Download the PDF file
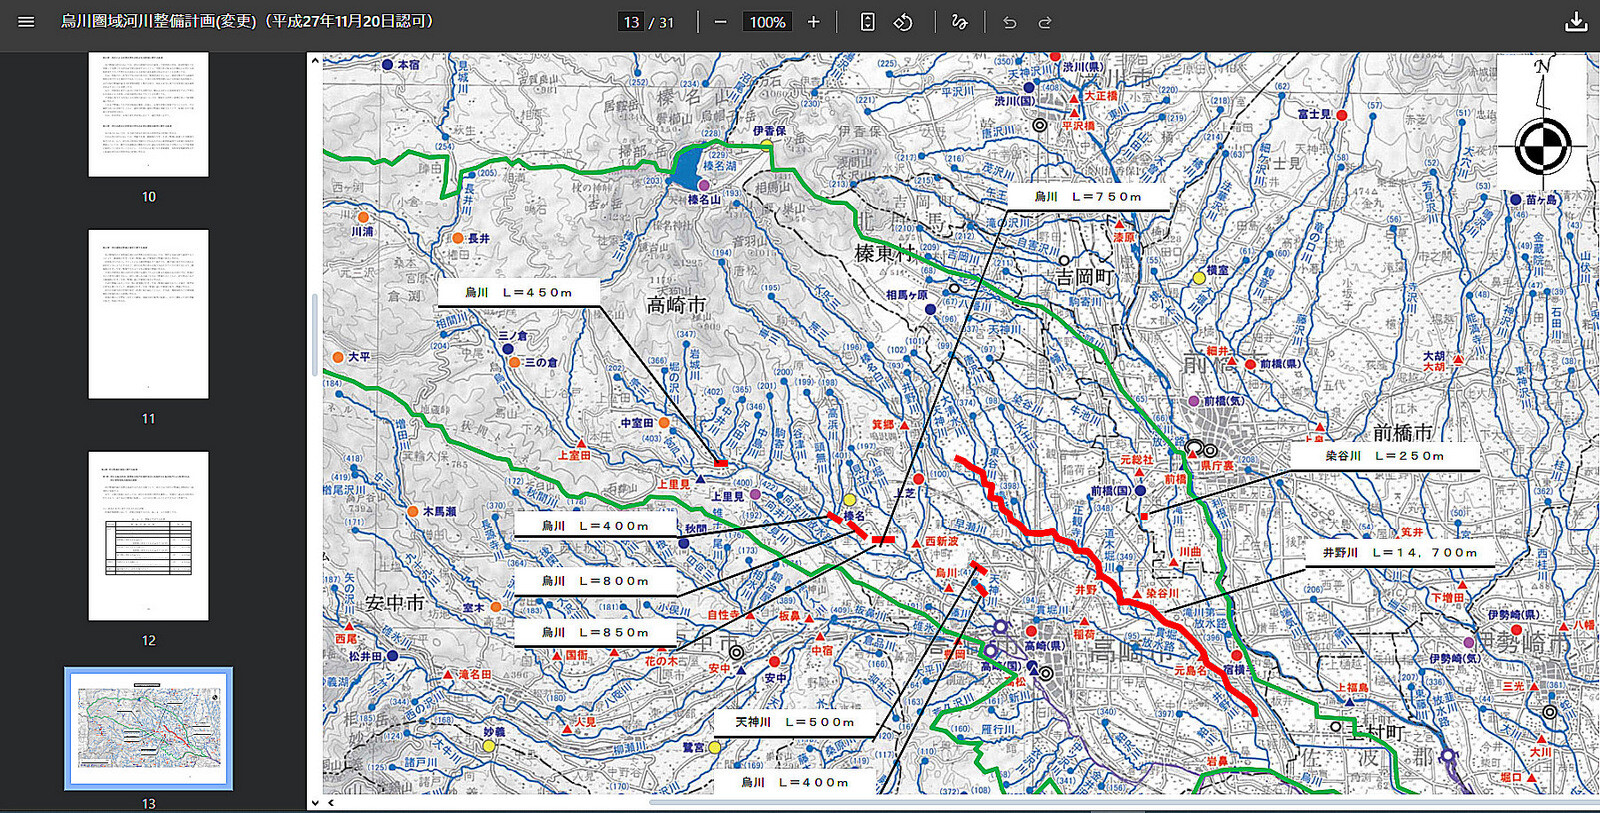This screenshot has width=1600, height=813. pyautogui.click(x=1576, y=22)
